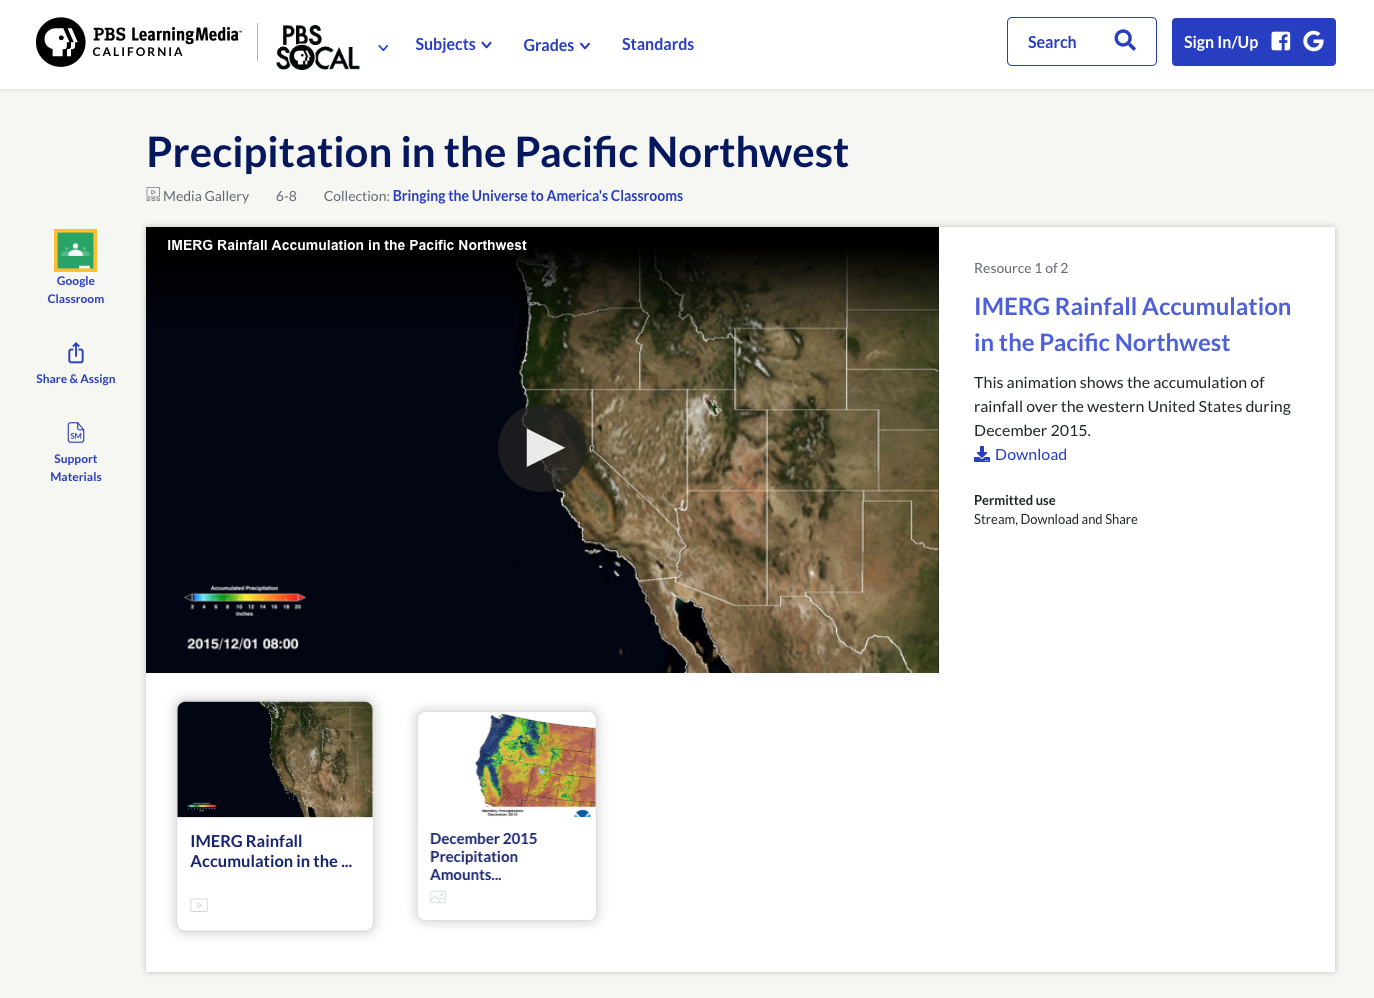This screenshot has width=1374, height=998.
Task: Open Google Classroom sharing icon
Action: pos(75,250)
